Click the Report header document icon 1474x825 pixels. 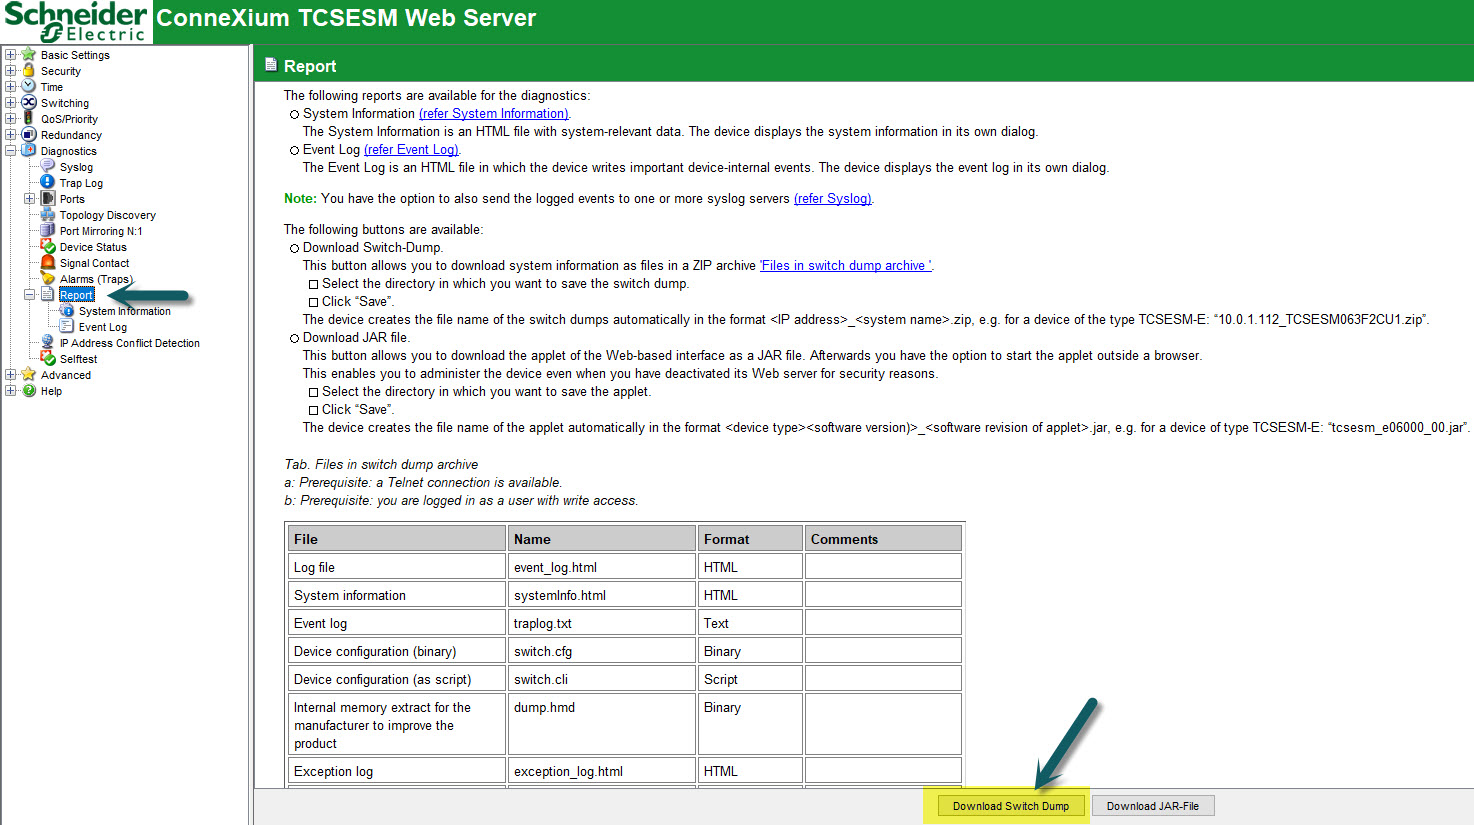270,65
